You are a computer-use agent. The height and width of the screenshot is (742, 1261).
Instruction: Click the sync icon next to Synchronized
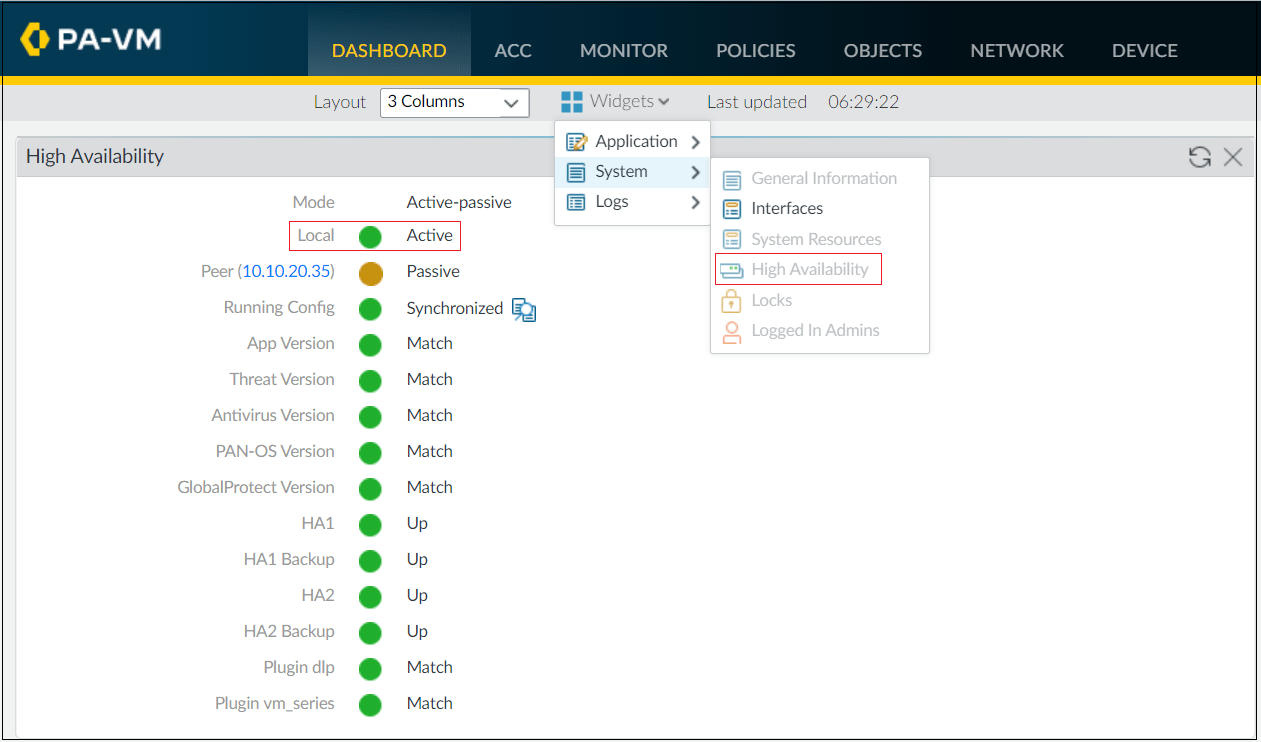(x=524, y=309)
